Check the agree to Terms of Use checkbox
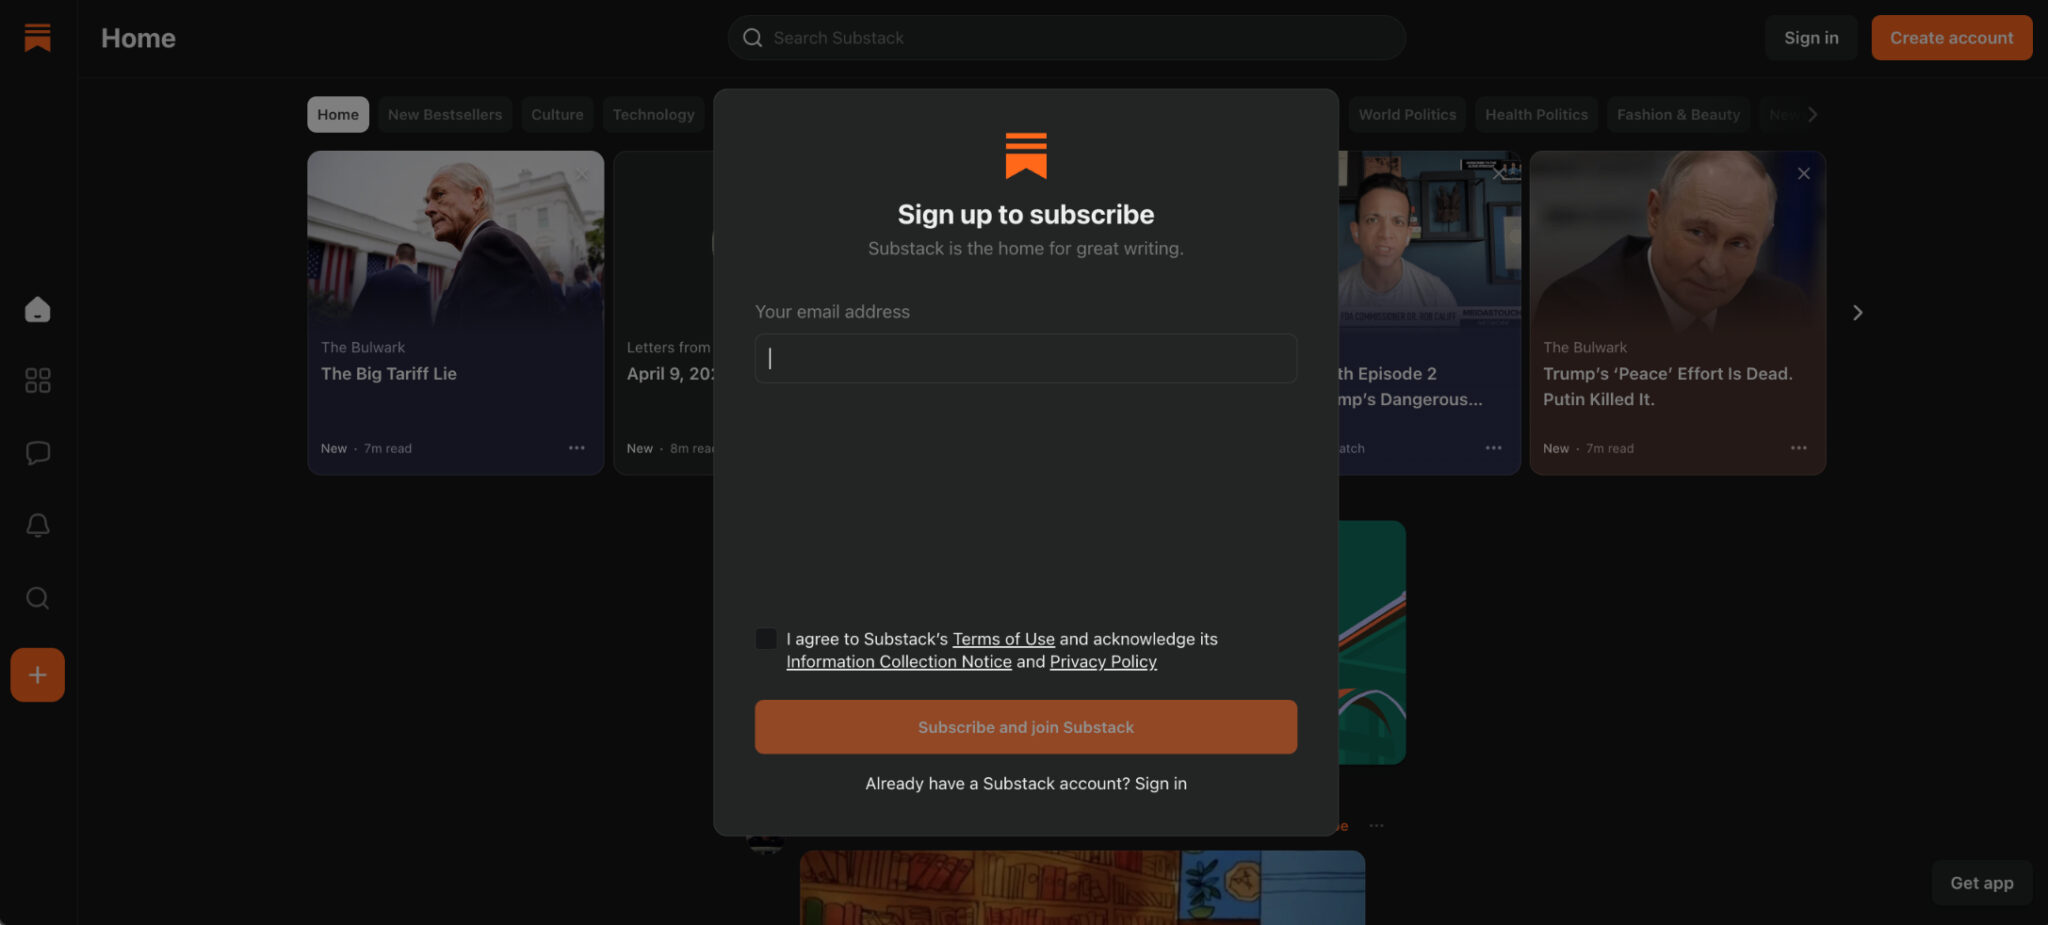The width and height of the screenshot is (2048, 925). coord(765,638)
